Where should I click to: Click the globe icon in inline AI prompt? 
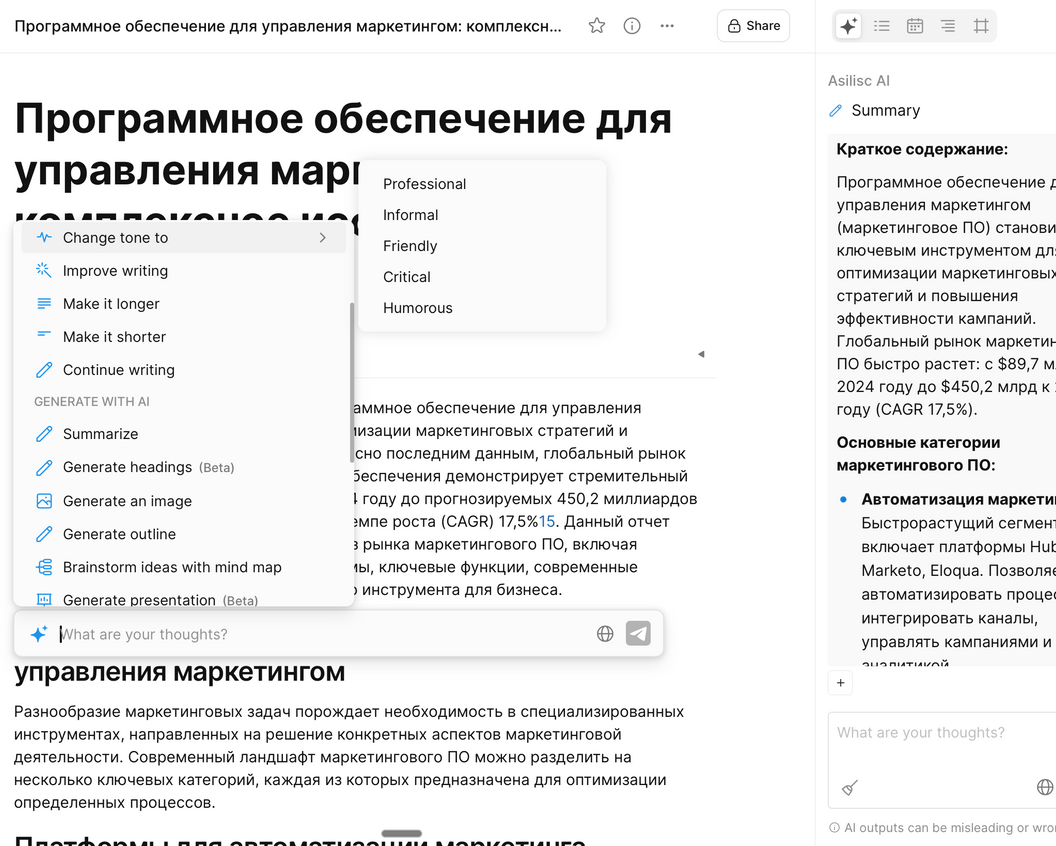pos(605,634)
